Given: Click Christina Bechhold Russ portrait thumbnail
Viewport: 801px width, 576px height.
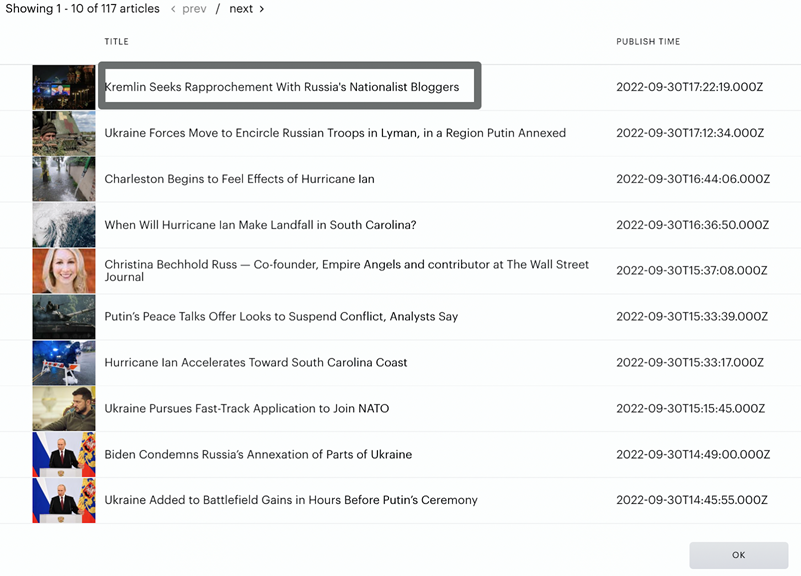Looking at the screenshot, I should tap(64, 271).
